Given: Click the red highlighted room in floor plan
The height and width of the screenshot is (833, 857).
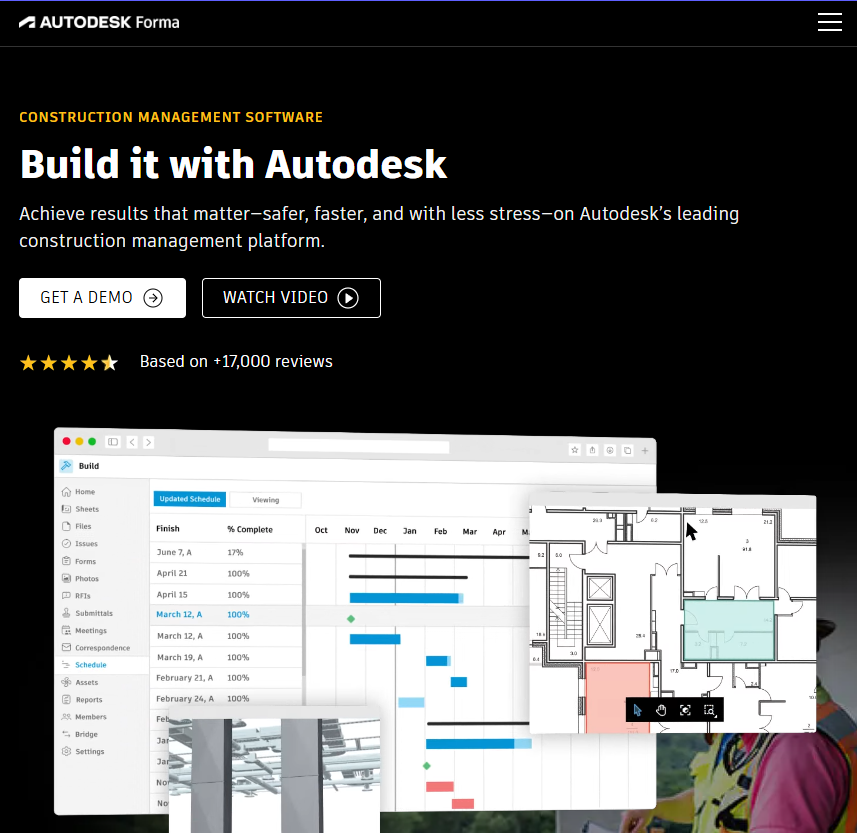Looking at the screenshot, I should coord(618,697).
